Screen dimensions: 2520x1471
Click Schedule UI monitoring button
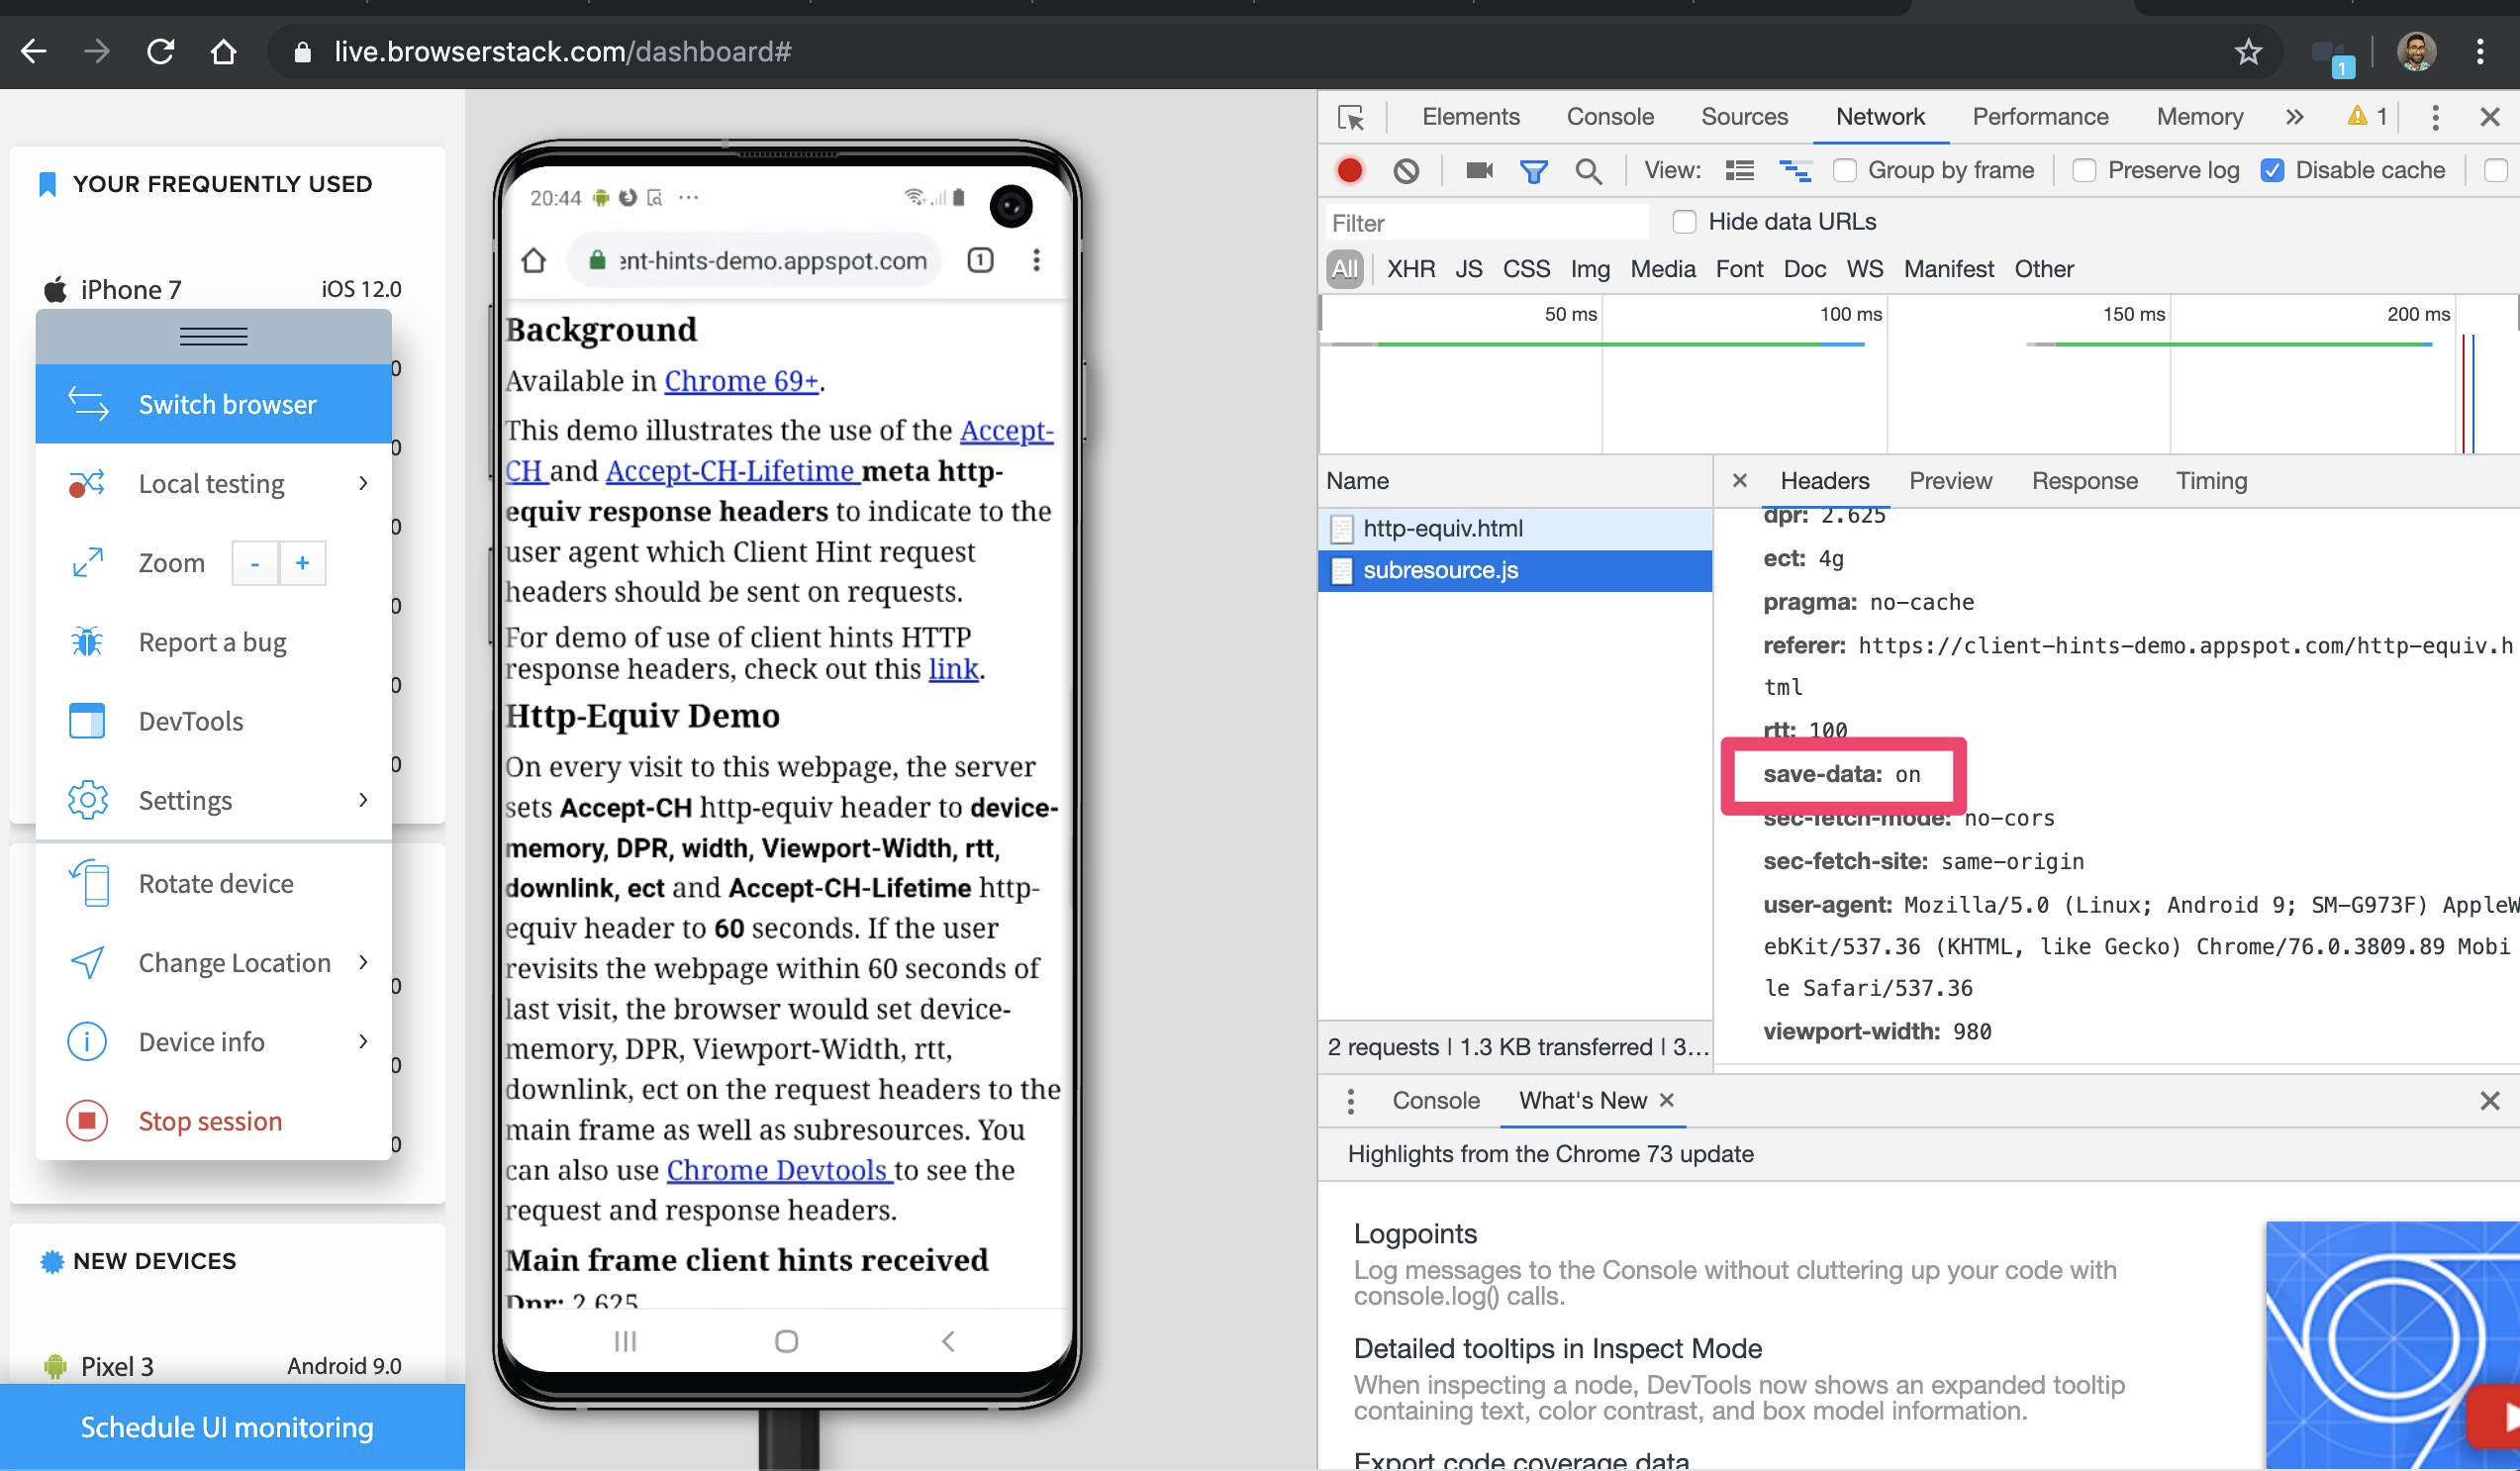(227, 1427)
